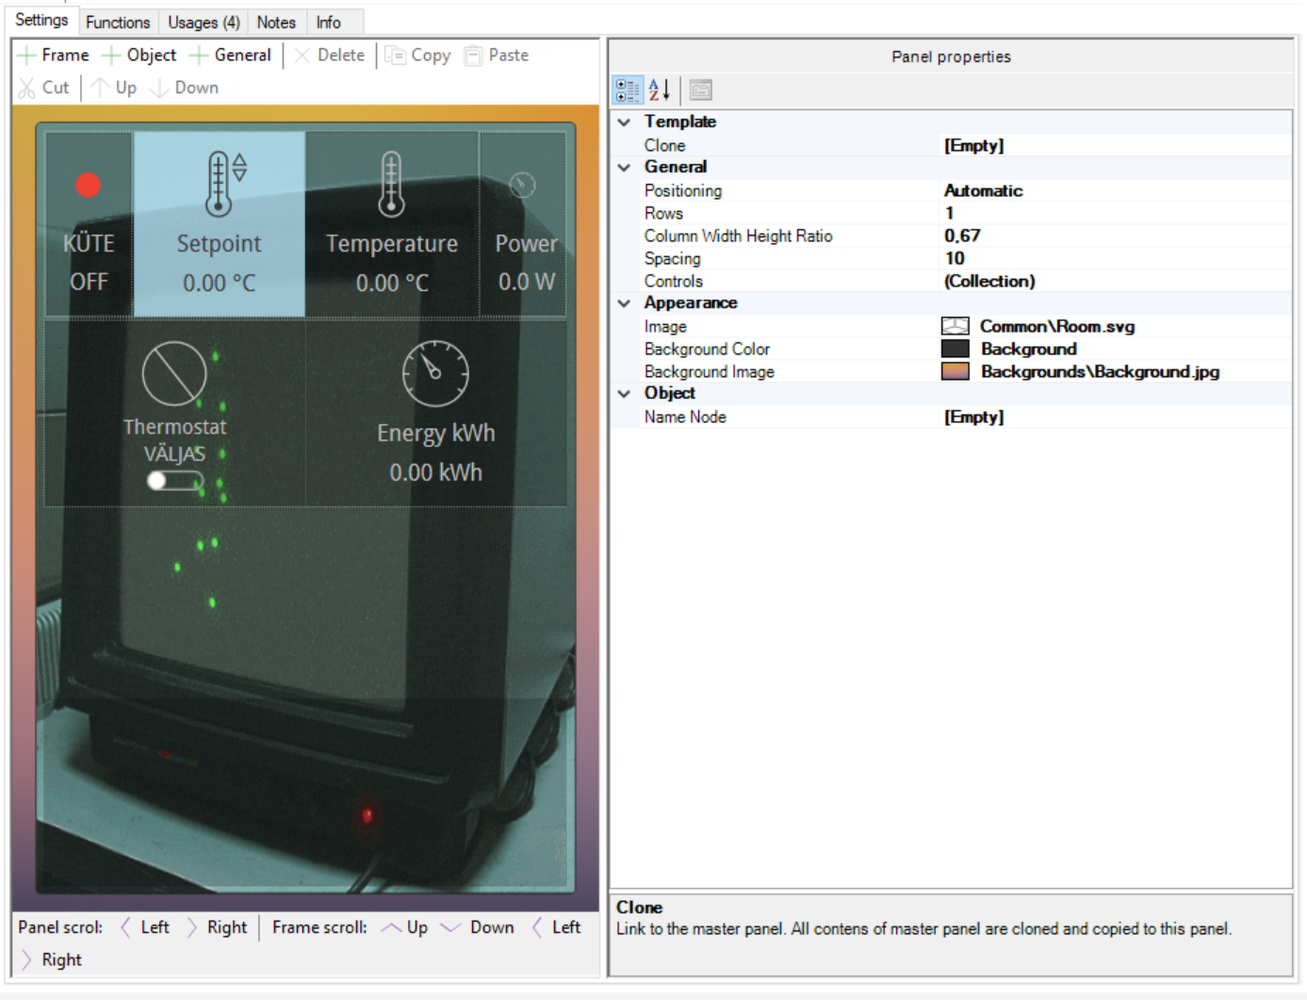Select the Temperature thermometer icon
1307x1000 pixels.
pos(391,184)
